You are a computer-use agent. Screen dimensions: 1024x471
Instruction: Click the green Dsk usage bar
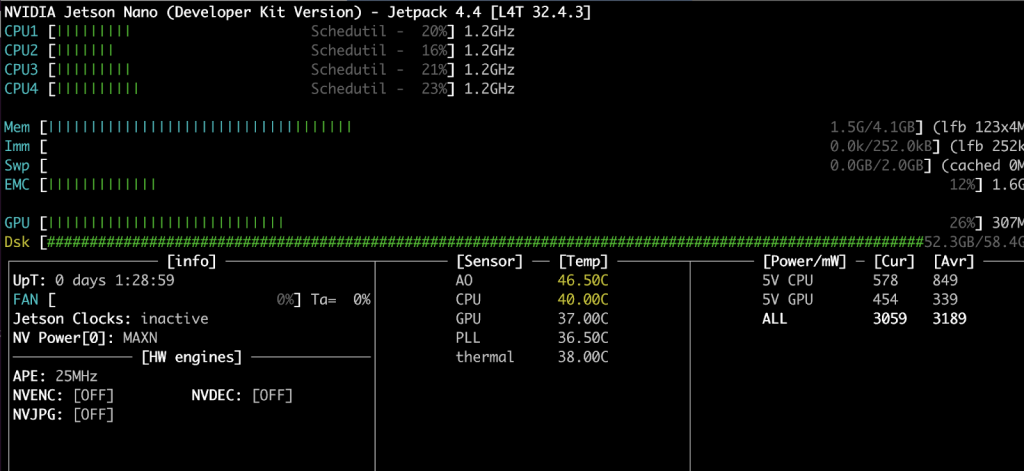click(486, 242)
